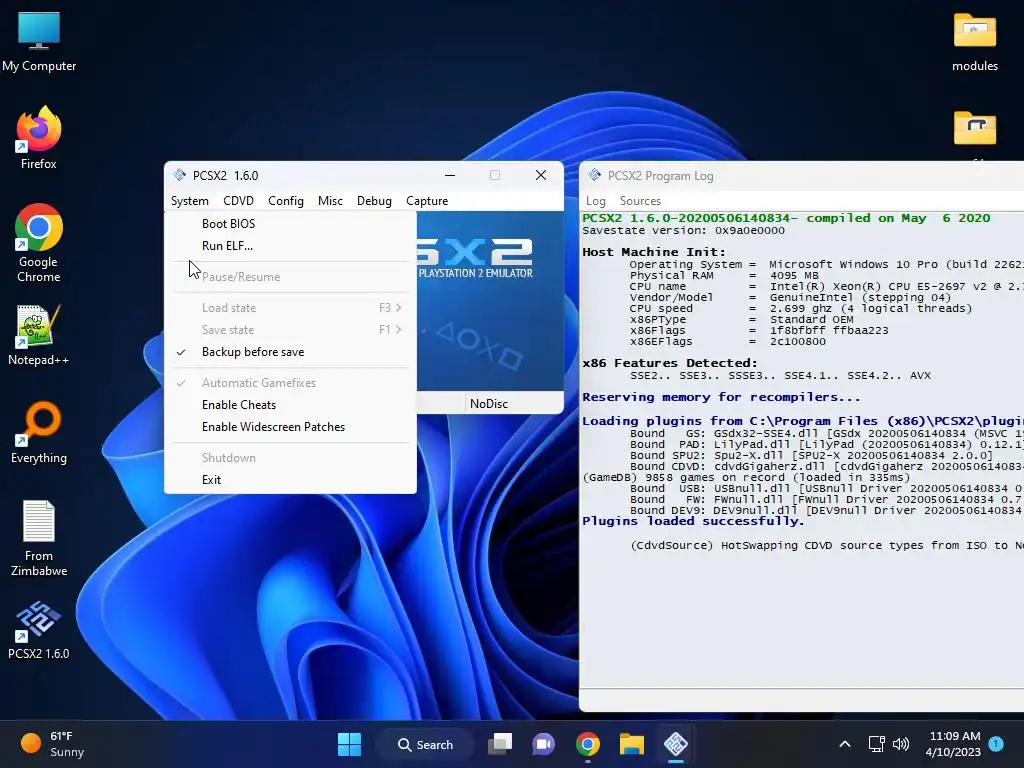The height and width of the screenshot is (768, 1024).
Task: Open the partially hidden folder below modules
Action: pos(974,131)
